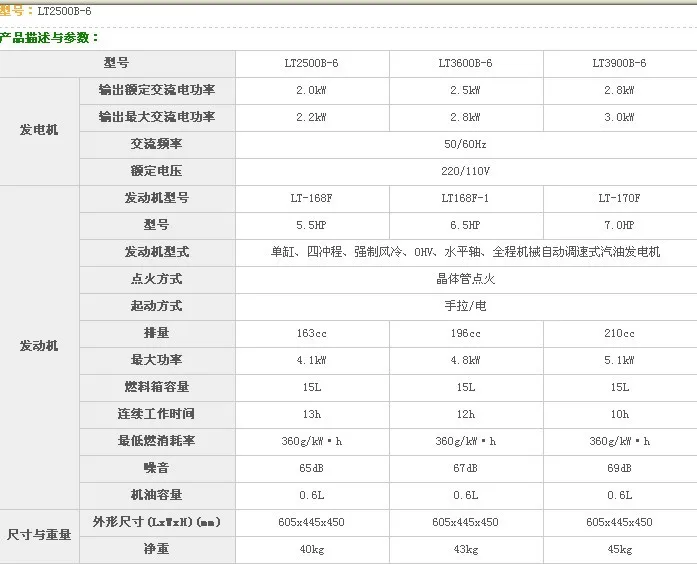Image resolution: width=697 pixels, height=564 pixels.
Task: Click the 外形尺寸 (LxWxH)(mm) row label
Action: [x=156, y=522]
